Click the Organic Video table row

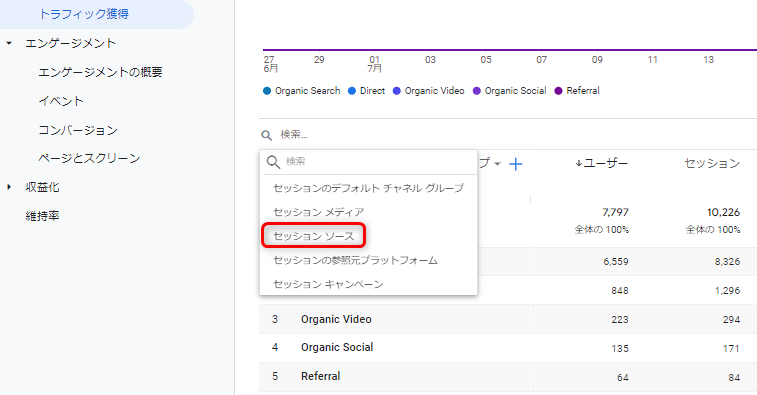[x=508, y=319]
